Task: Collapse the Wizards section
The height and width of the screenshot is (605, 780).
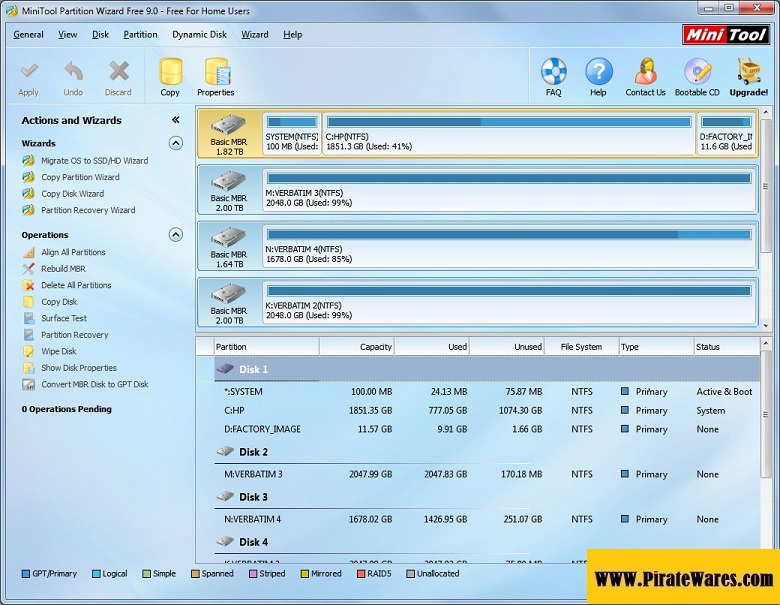Action: 176,143
